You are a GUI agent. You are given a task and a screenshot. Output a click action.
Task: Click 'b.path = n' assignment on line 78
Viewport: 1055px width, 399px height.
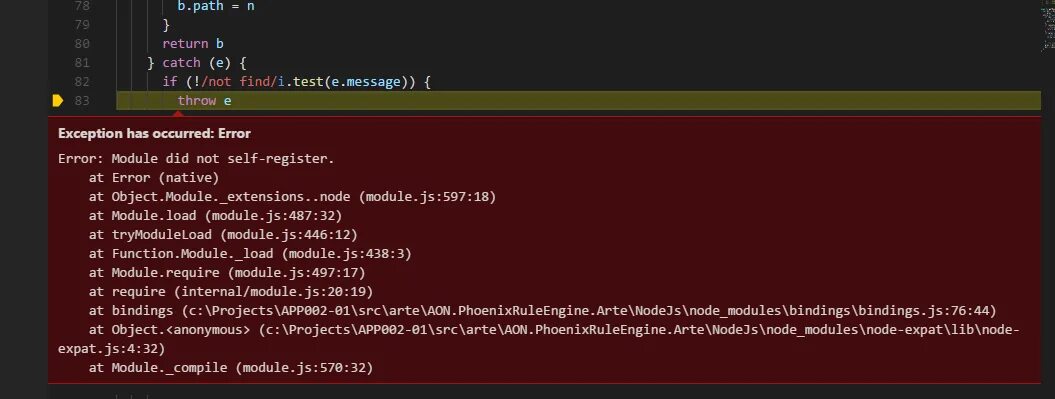click(215, 6)
